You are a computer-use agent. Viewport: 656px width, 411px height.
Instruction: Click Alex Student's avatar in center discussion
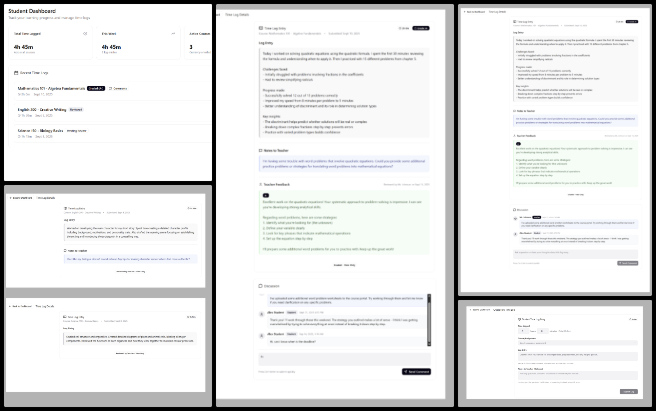coord(263,313)
